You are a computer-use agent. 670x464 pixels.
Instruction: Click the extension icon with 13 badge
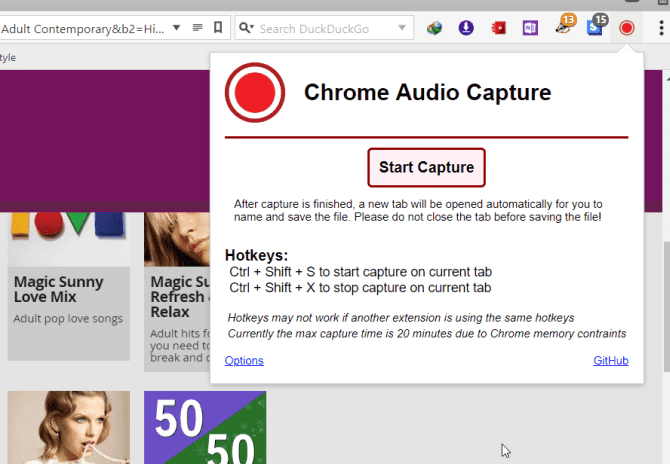565,26
